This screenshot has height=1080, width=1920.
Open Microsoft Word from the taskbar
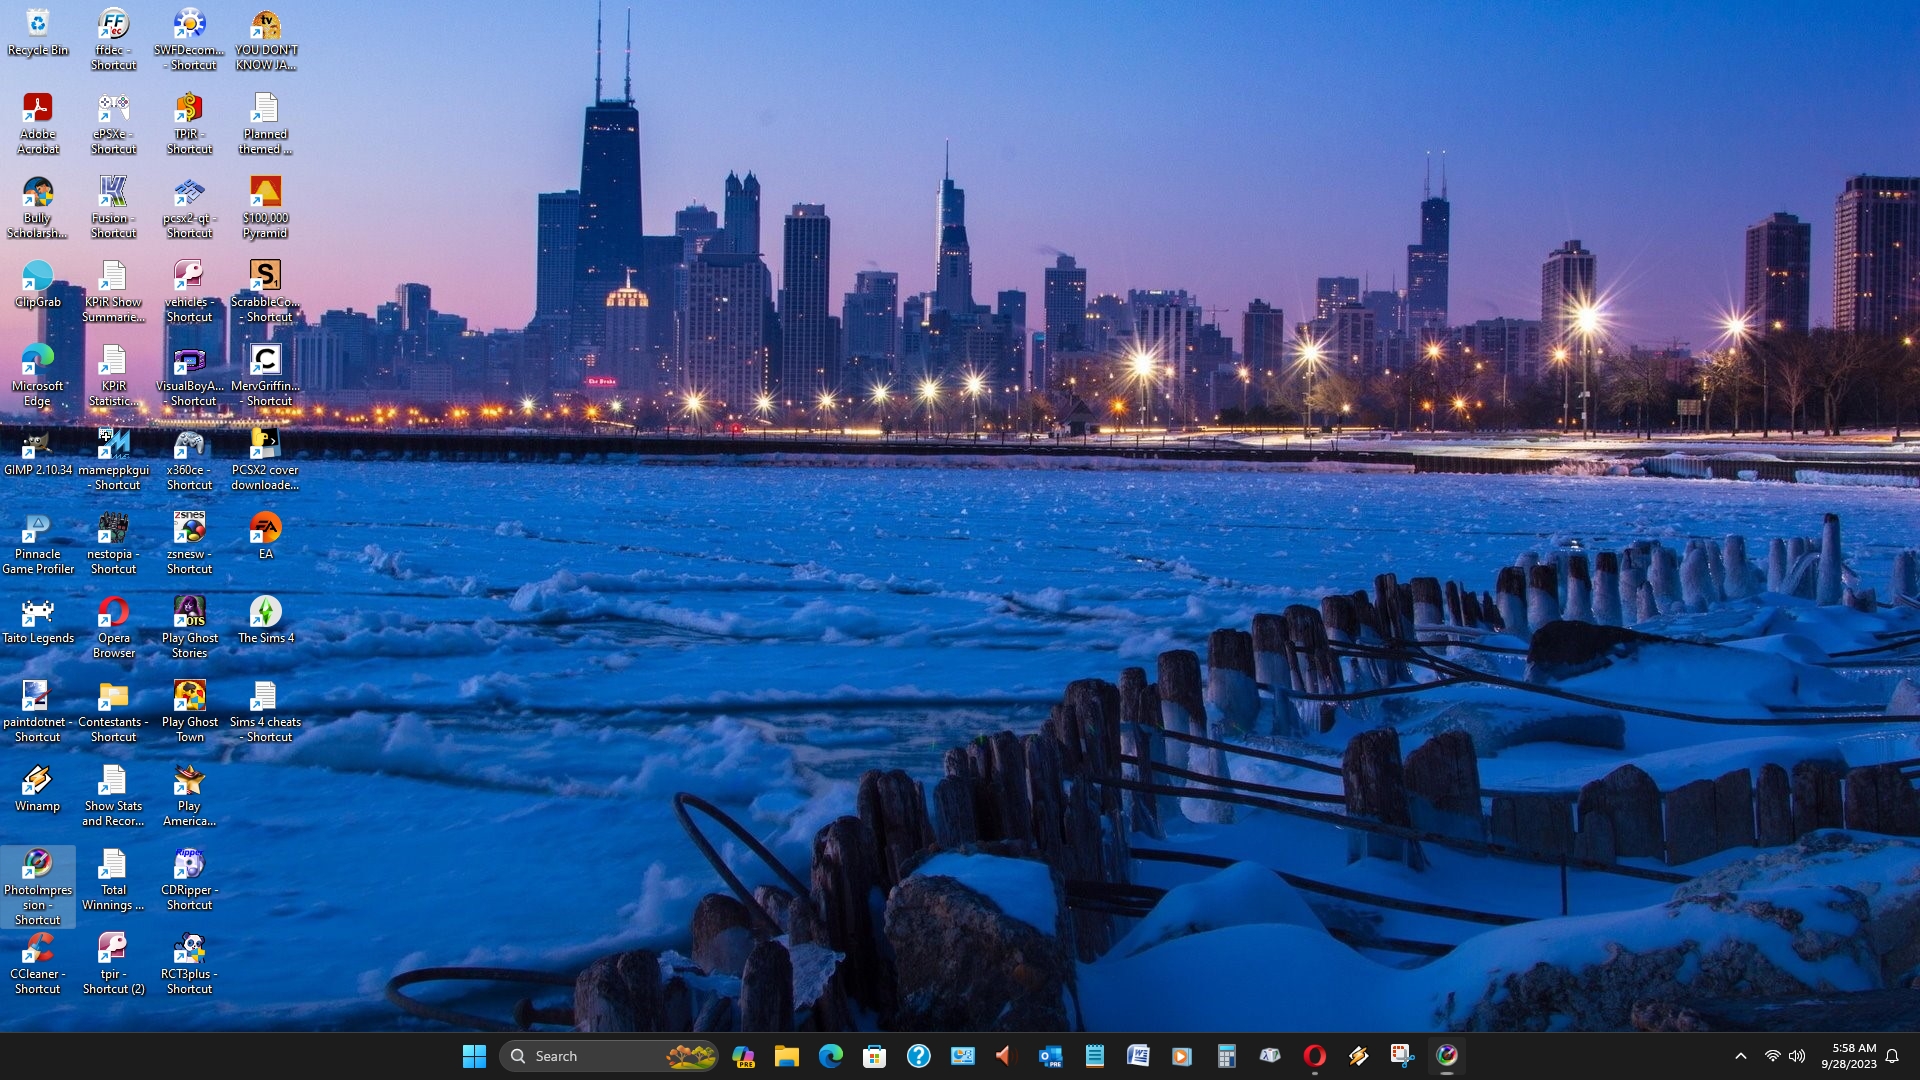1139,1056
